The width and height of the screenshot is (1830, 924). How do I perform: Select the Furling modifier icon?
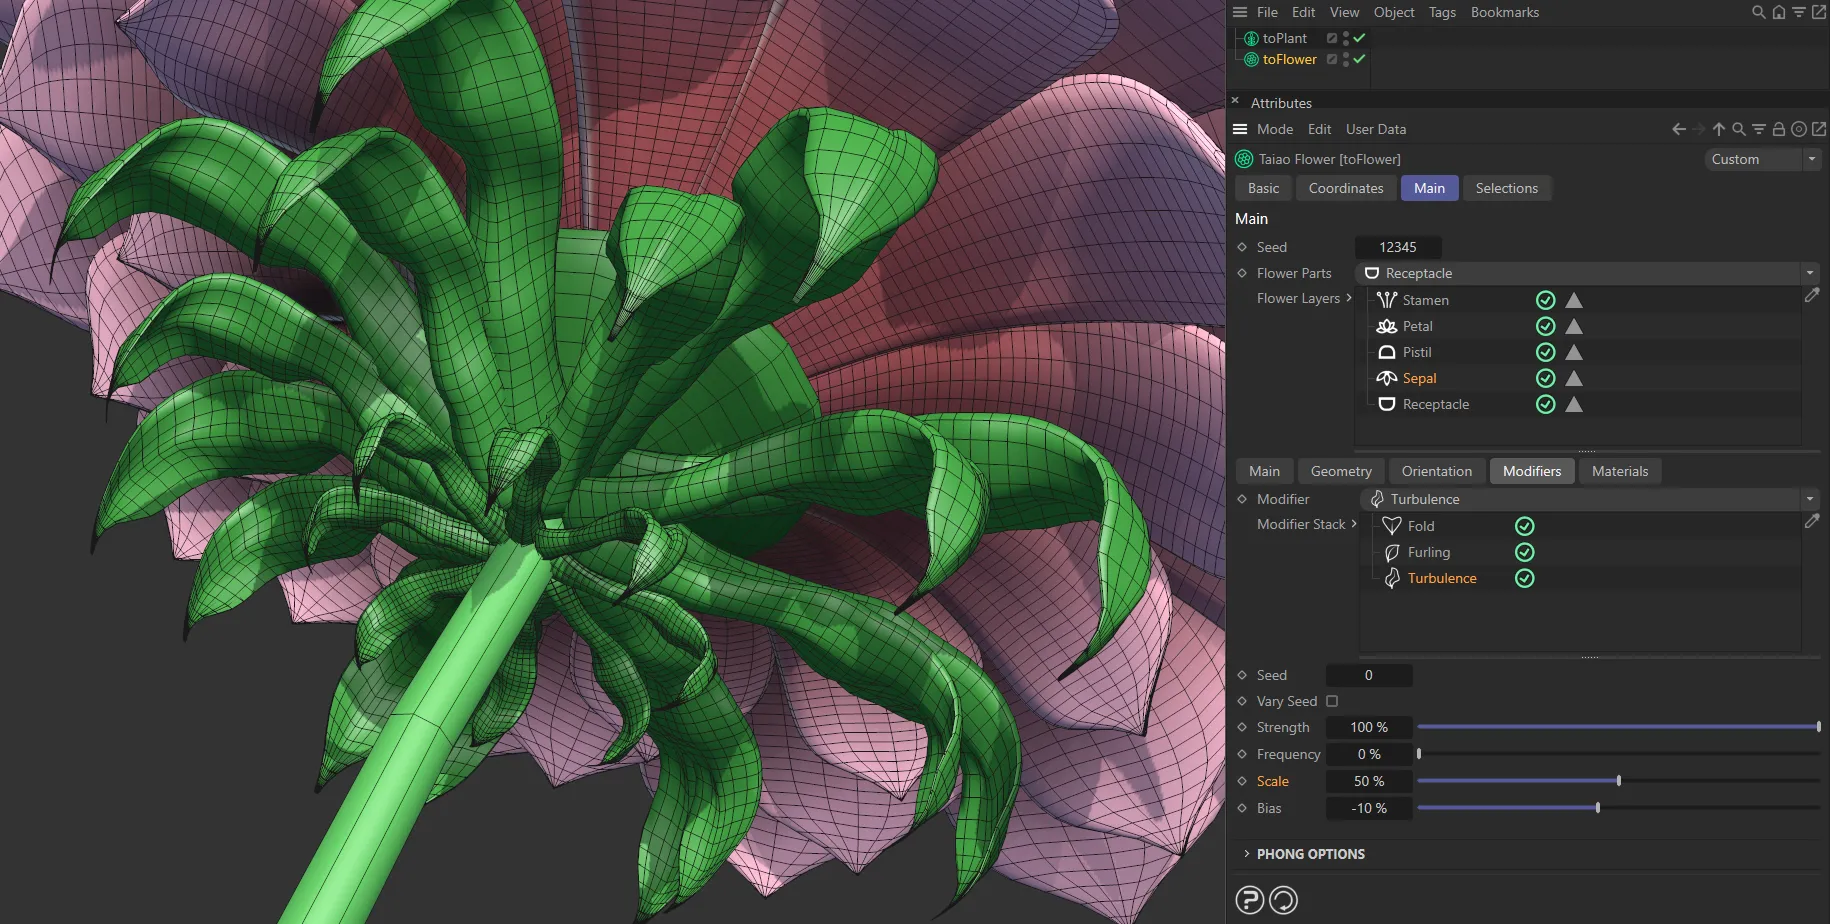pos(1391,552)
